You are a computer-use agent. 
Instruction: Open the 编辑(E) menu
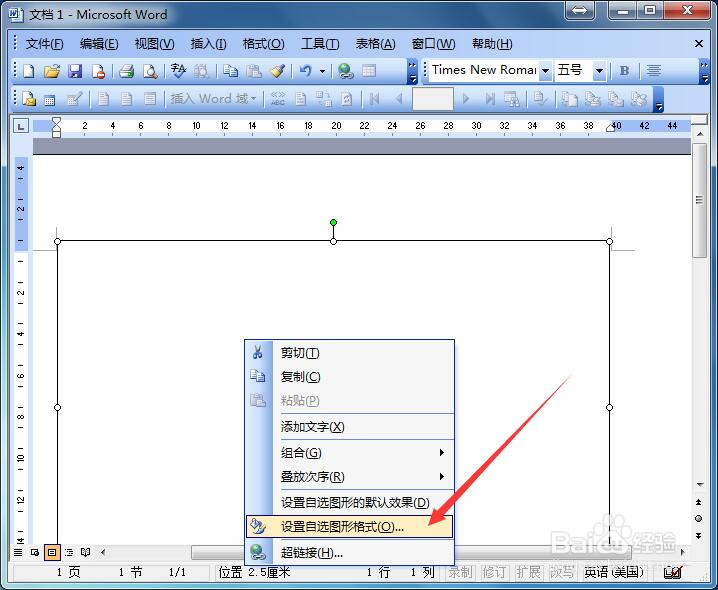tap(99, 44)
